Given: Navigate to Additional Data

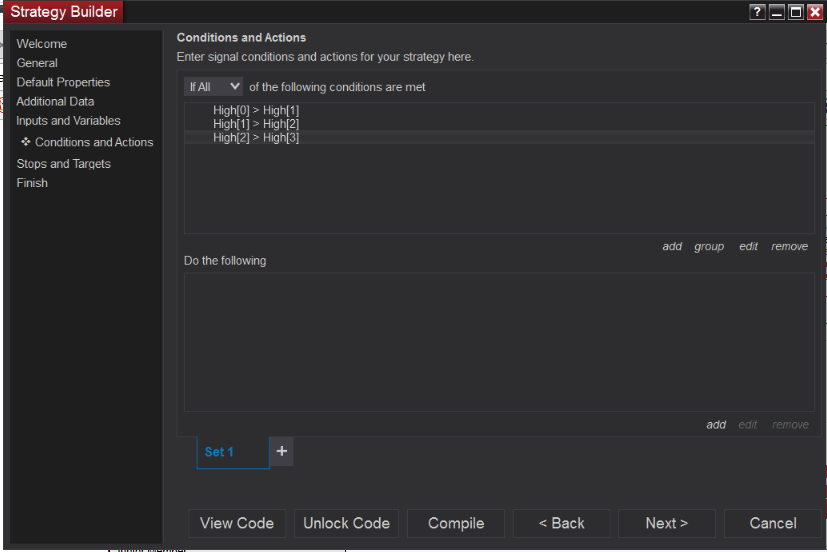Looking at the screenshot, I should (55, 101).
